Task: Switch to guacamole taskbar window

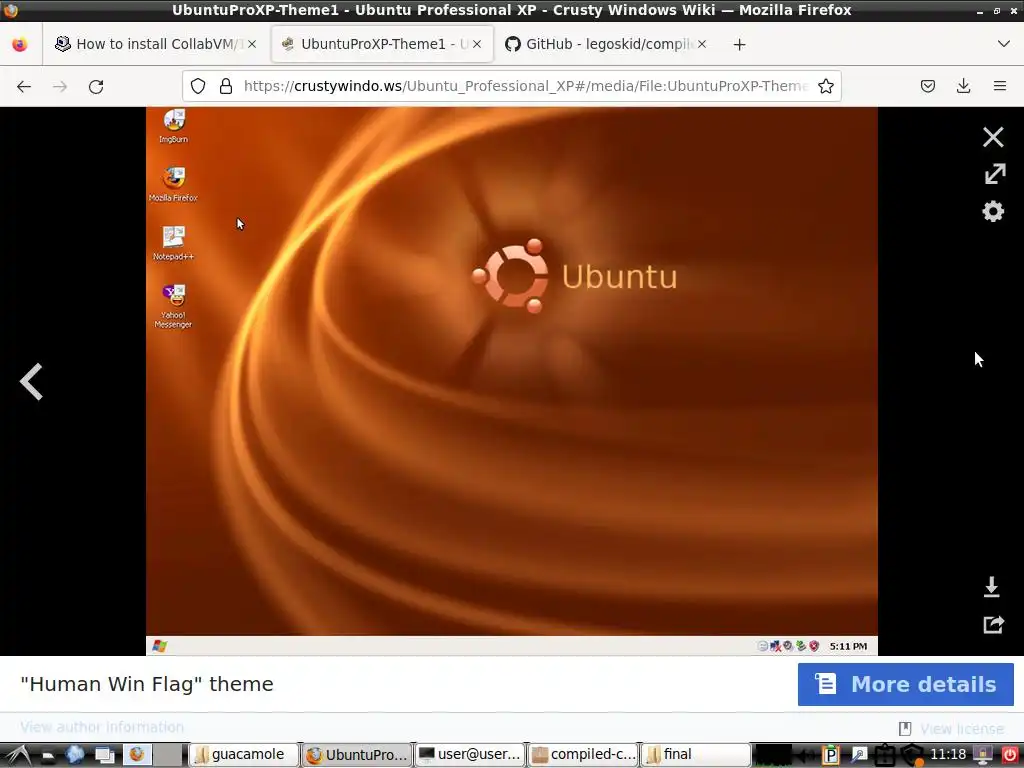Action: point(244,754)
